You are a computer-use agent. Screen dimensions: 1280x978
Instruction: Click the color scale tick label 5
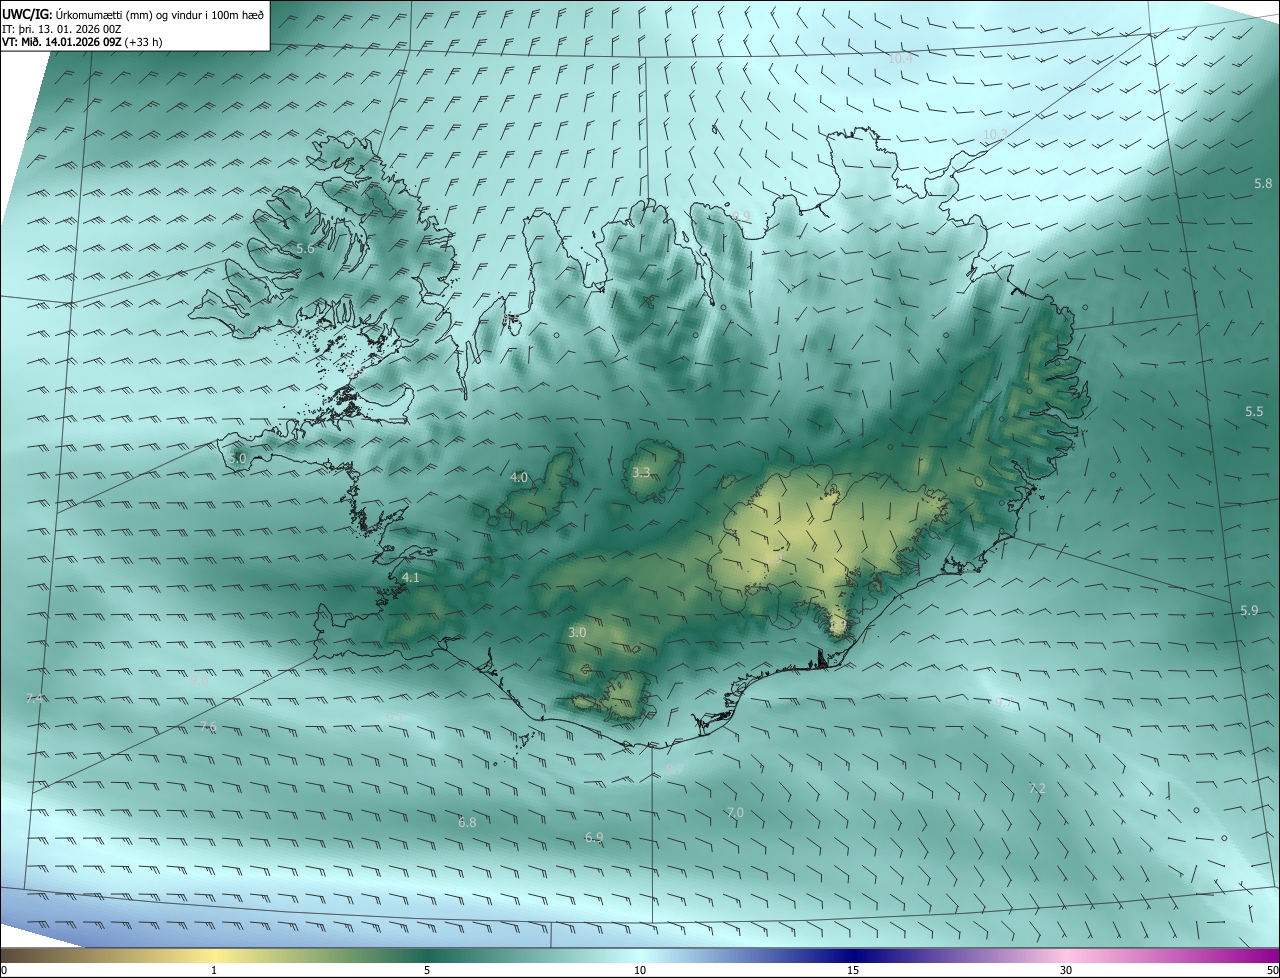pyautogui.click(x=427, y=970)
